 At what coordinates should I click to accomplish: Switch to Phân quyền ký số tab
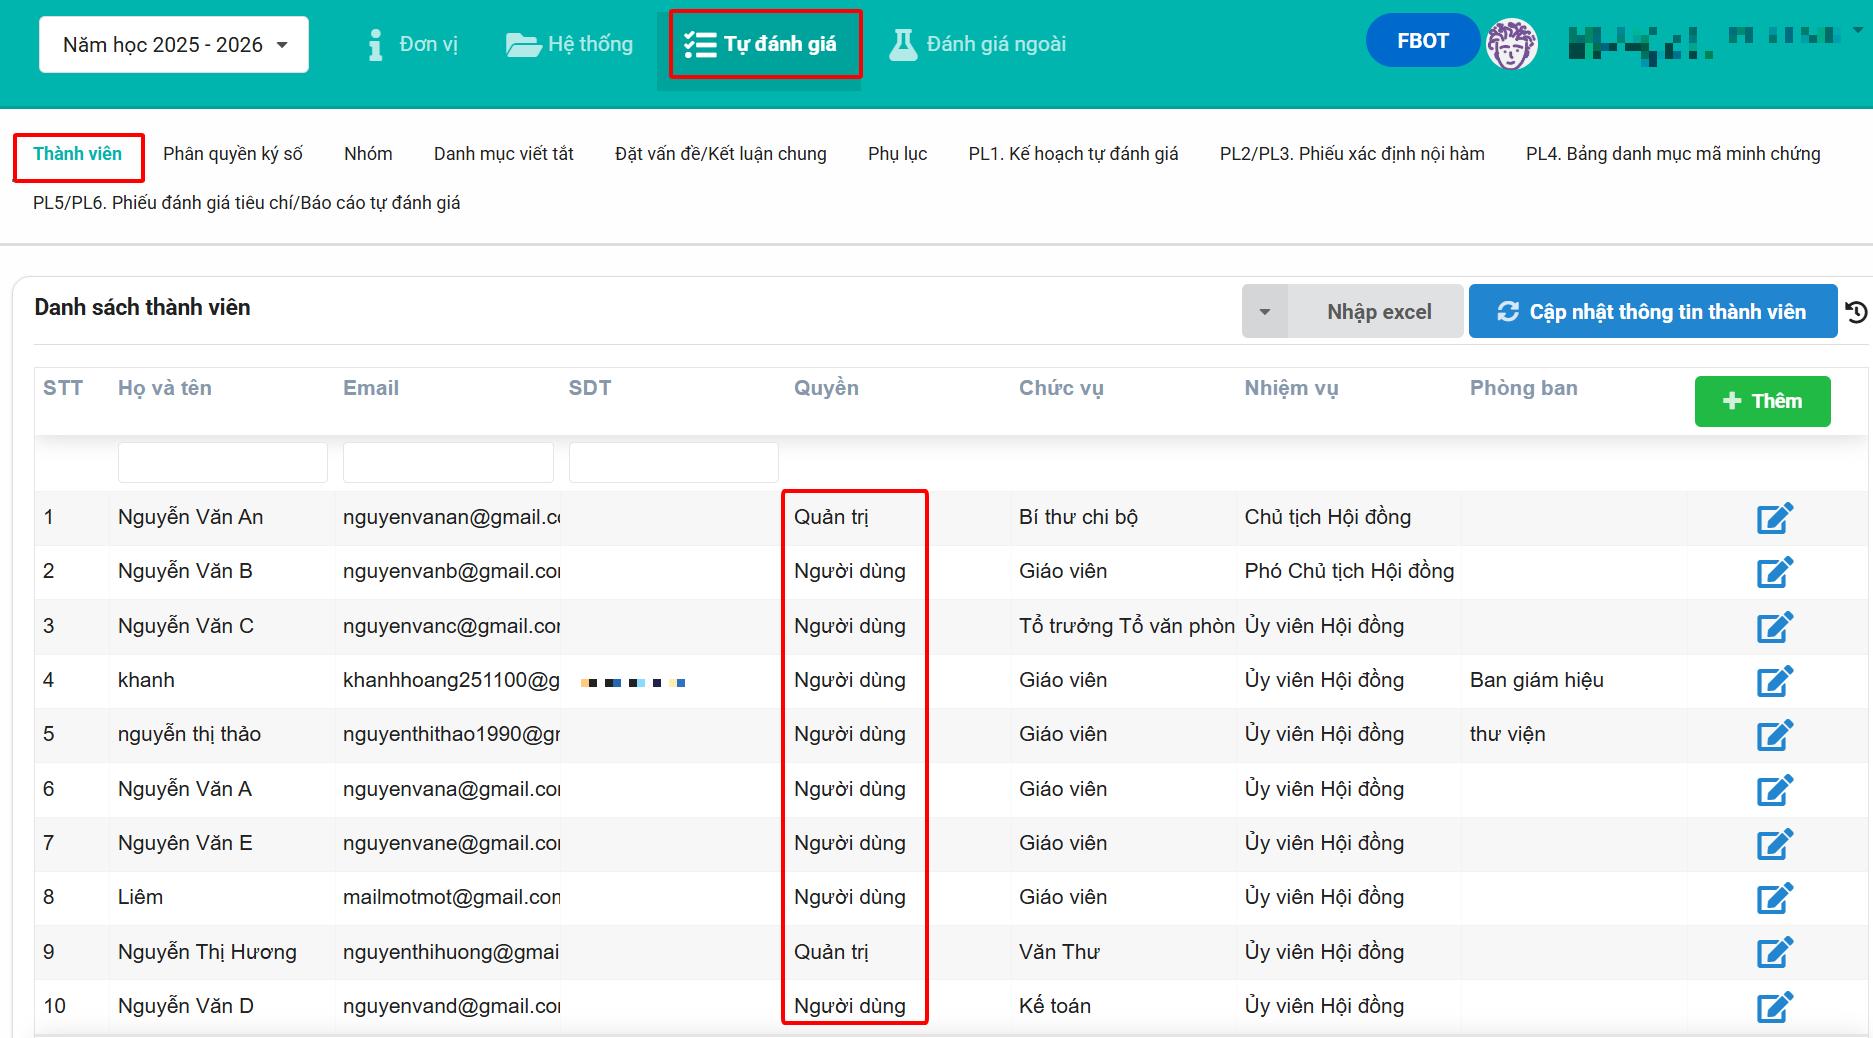[232, 154]
